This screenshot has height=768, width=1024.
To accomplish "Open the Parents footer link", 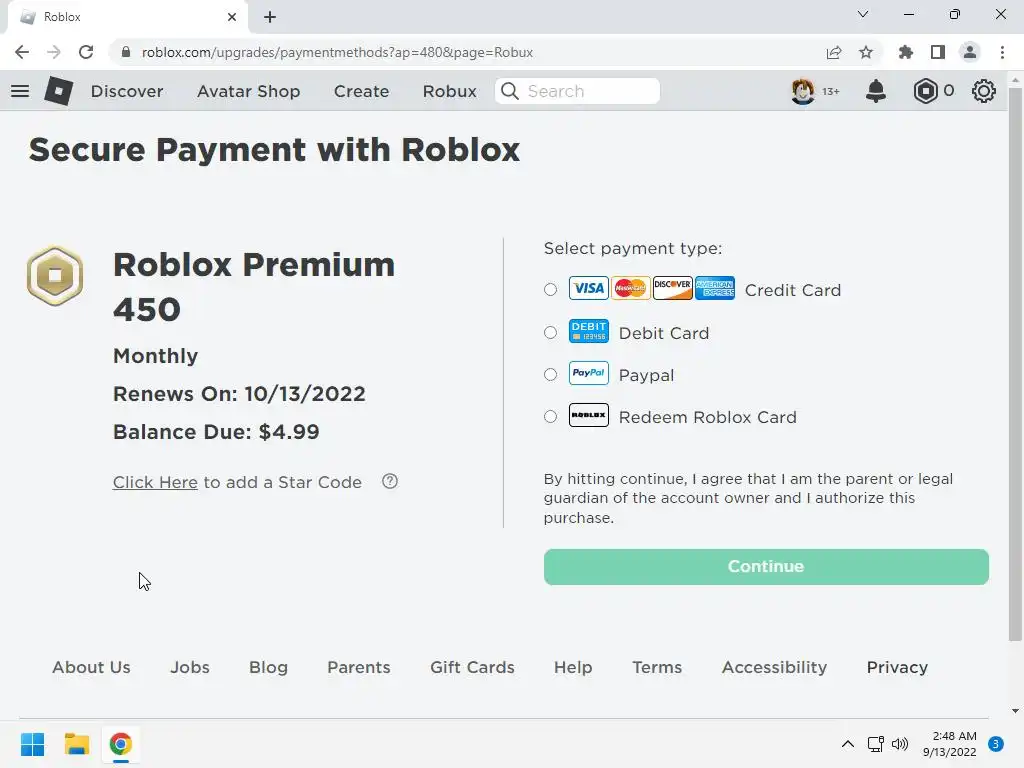I will tap(359, 667).
